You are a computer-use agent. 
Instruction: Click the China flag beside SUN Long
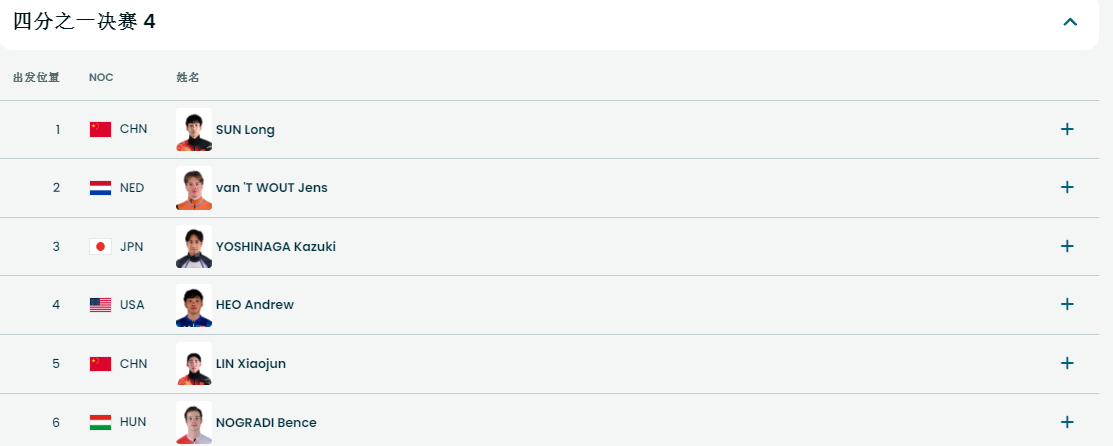(x=100, y=129)
